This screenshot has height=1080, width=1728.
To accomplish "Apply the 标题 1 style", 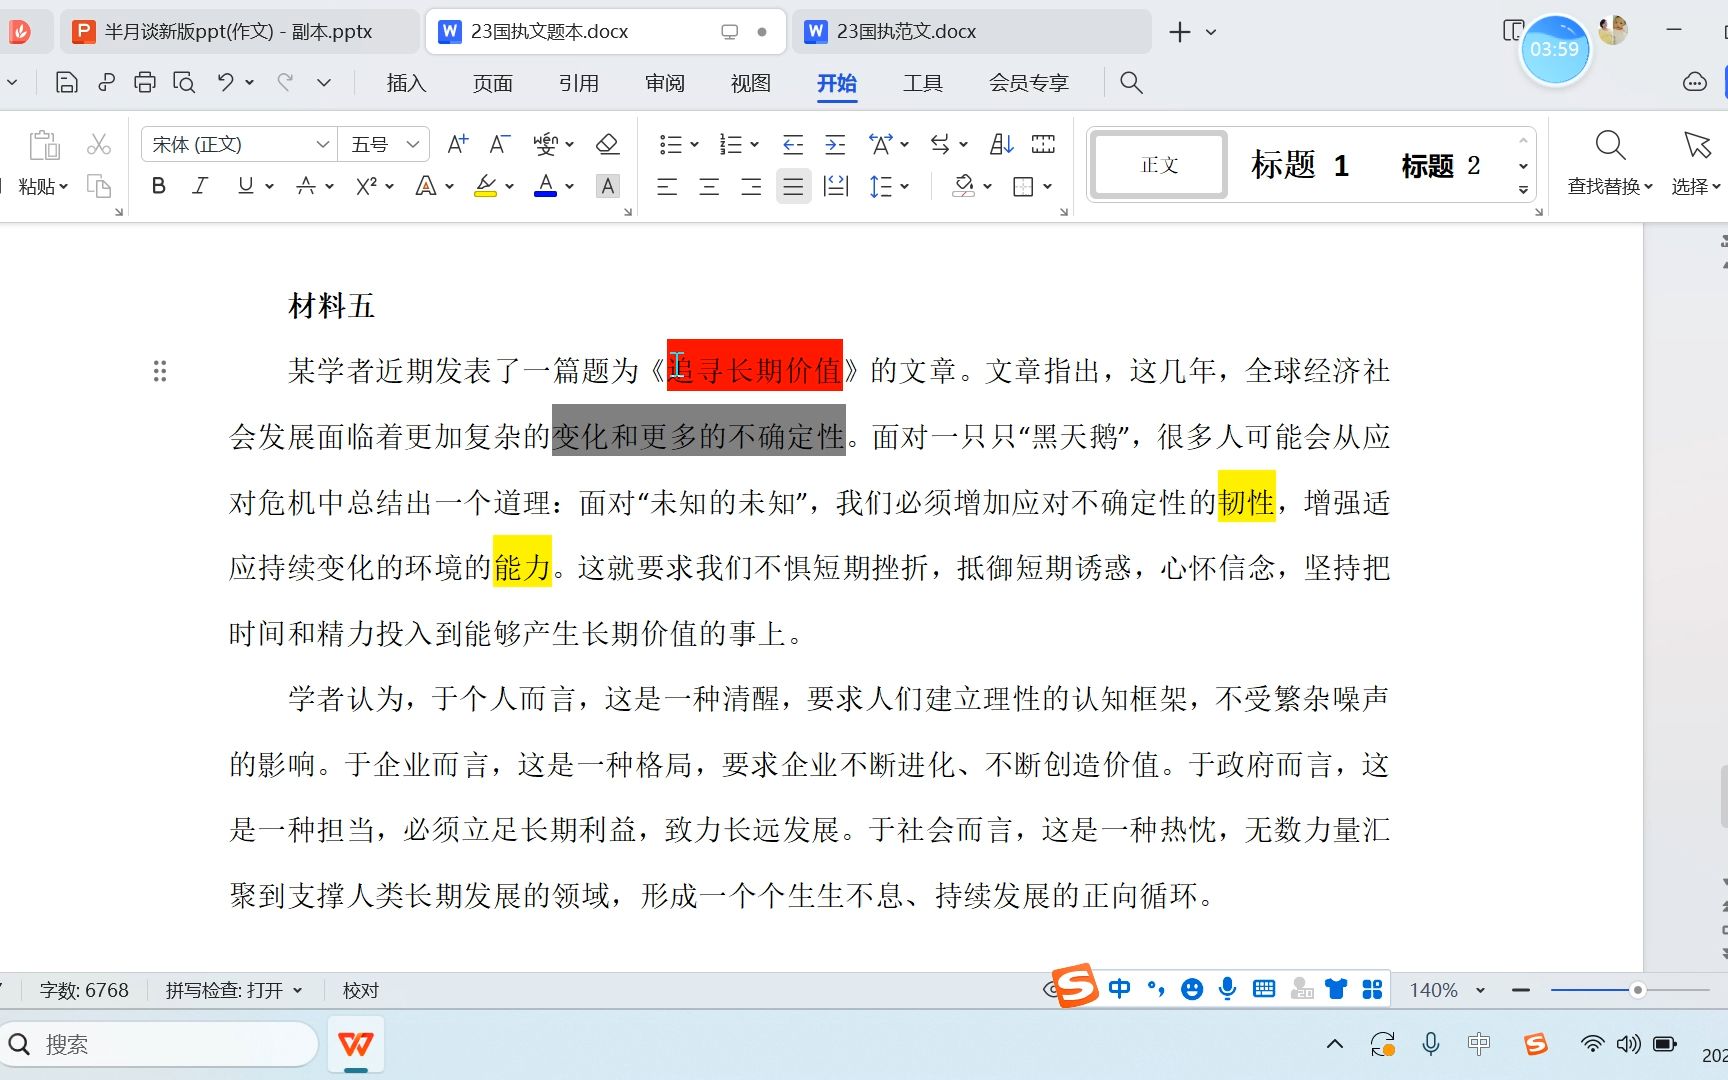I will click(1298, 165).
